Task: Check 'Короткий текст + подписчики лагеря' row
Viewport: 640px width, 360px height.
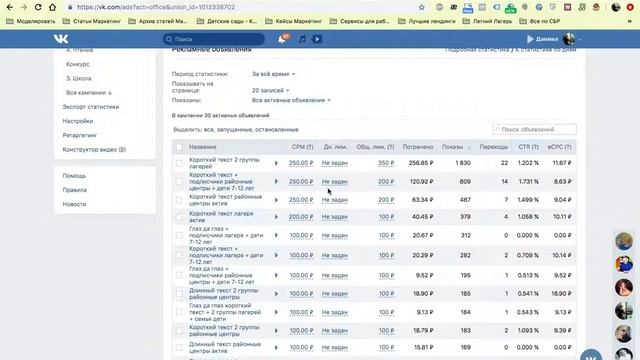Action: (179, 255)
